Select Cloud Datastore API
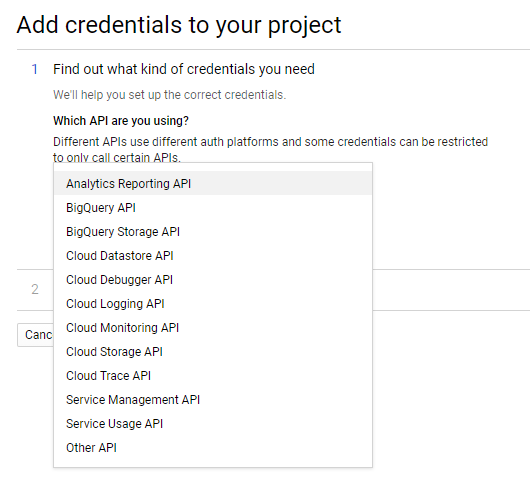Image resolution: width=530 pixels, height=482 pixels. point(213,256)
